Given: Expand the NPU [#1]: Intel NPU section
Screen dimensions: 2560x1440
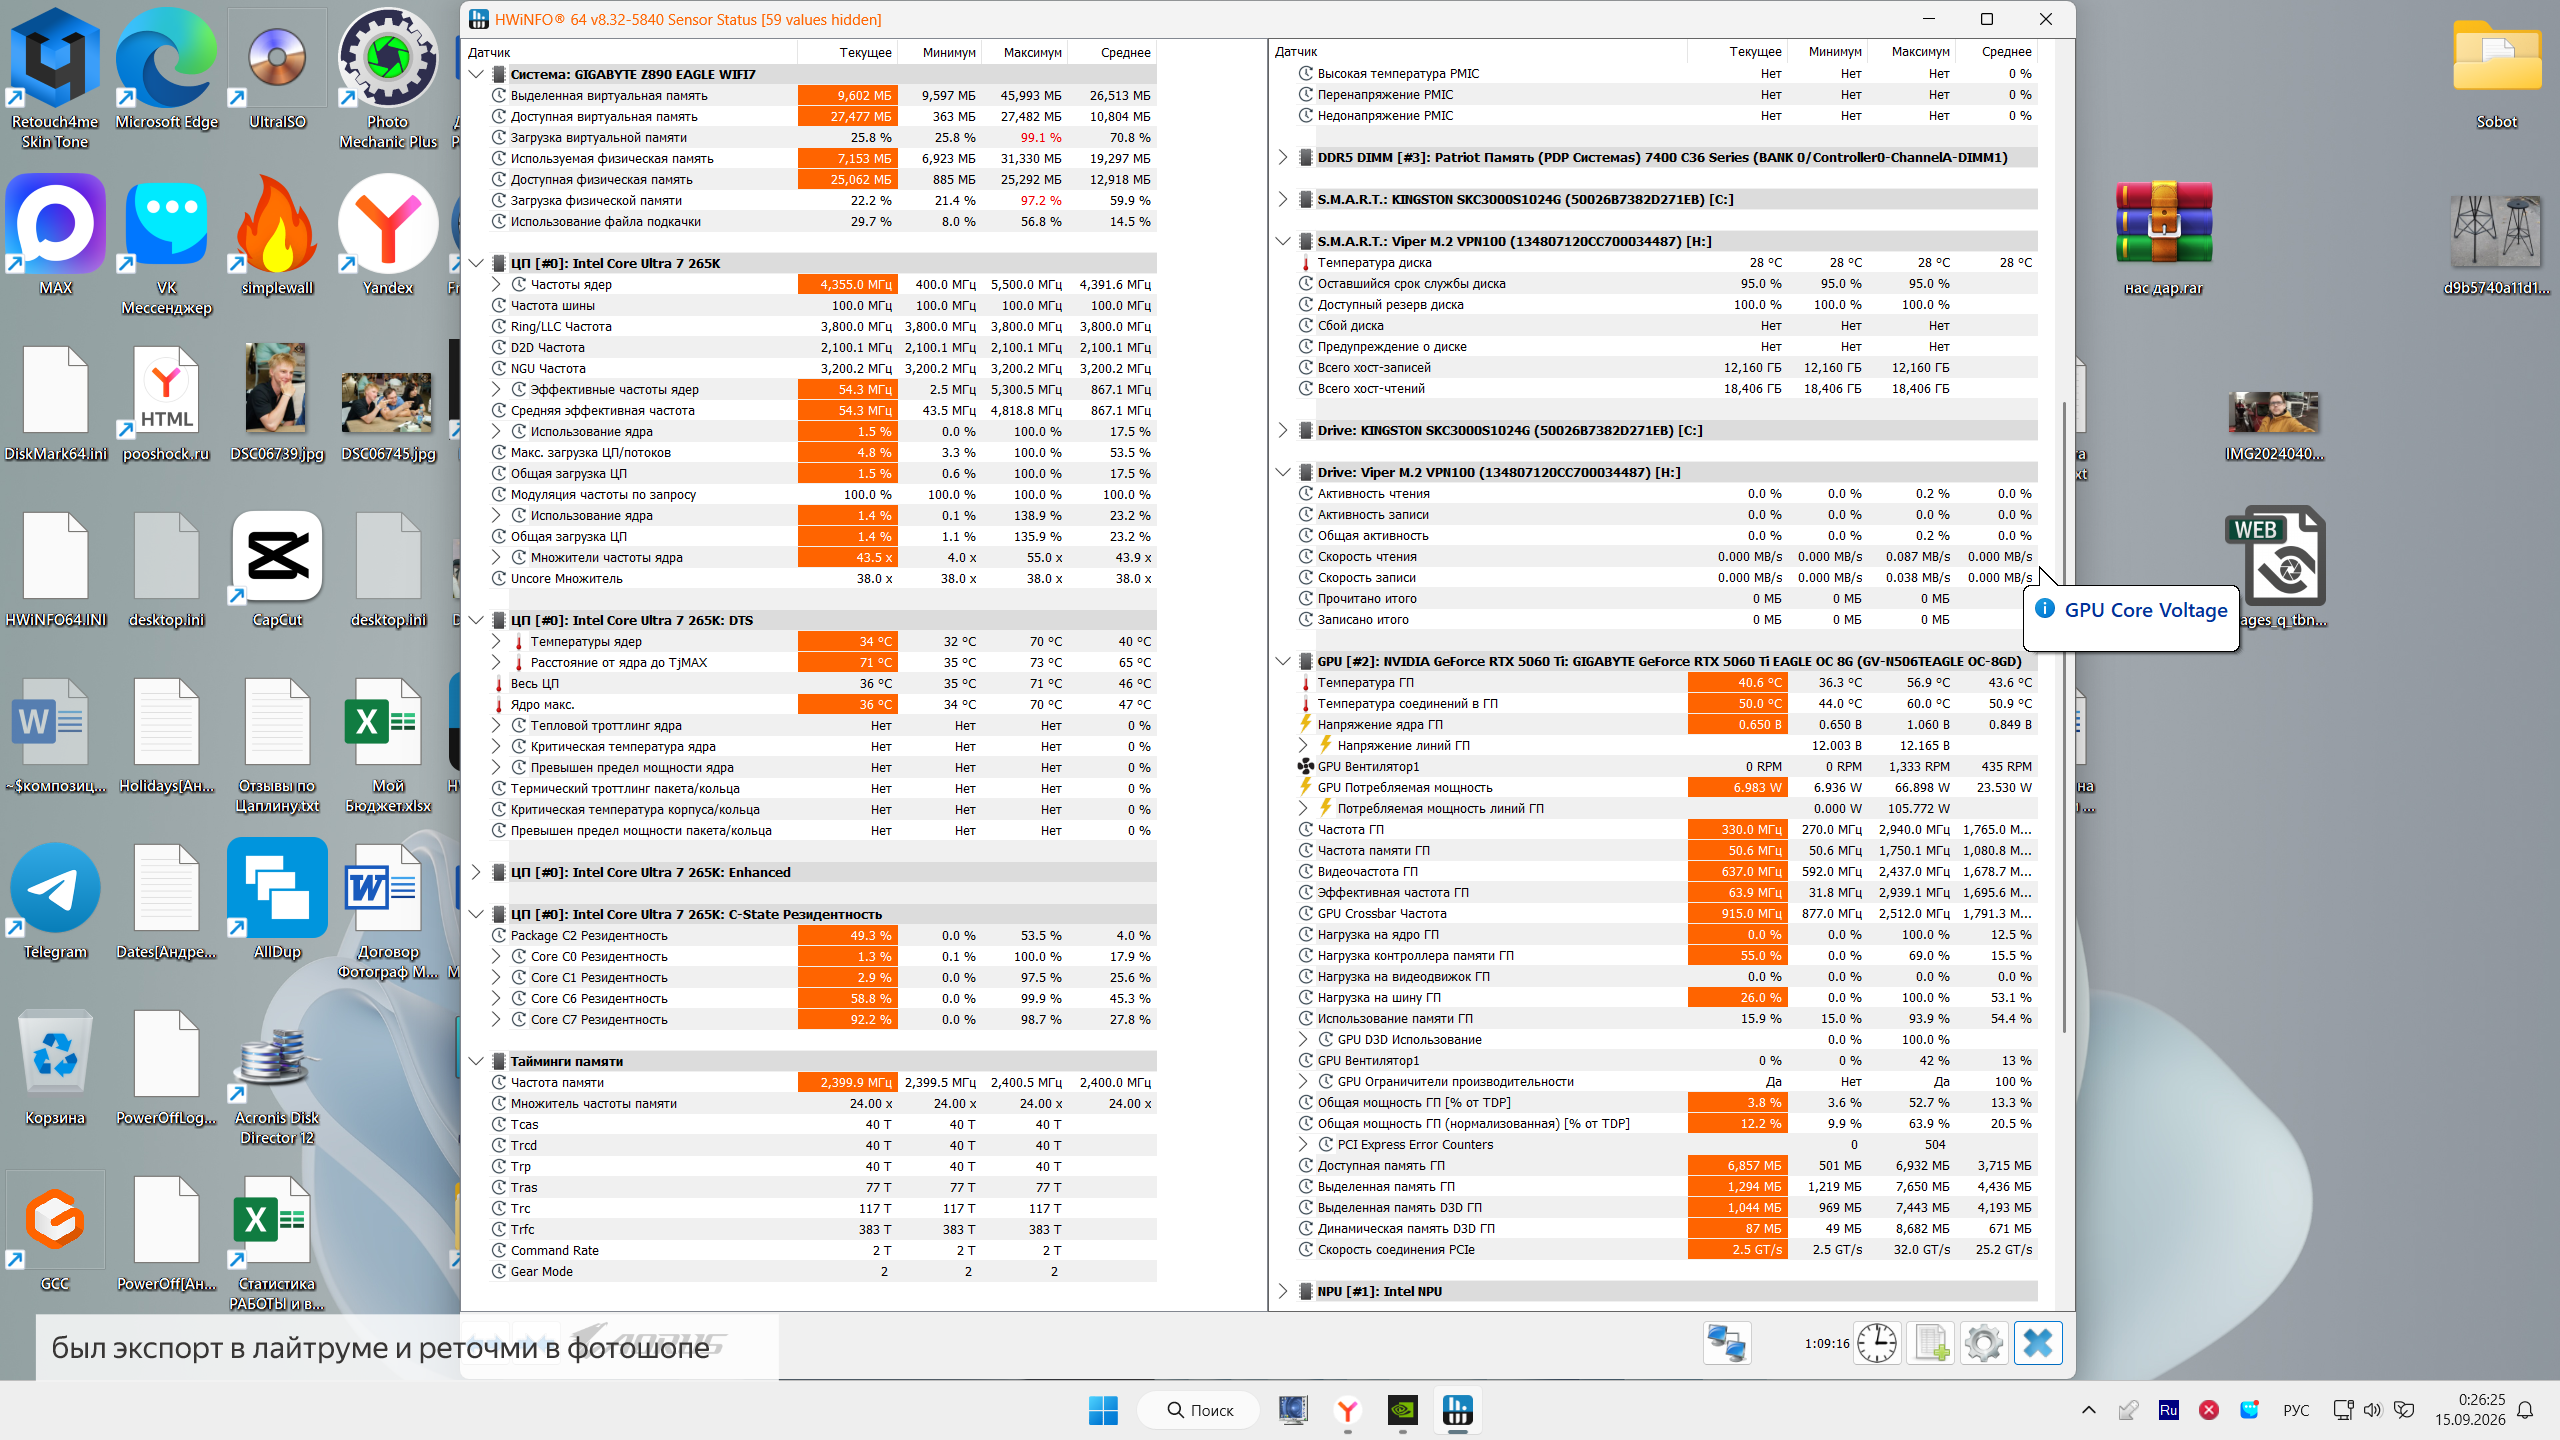Looking at the screenshot, I should 1283,1291.
